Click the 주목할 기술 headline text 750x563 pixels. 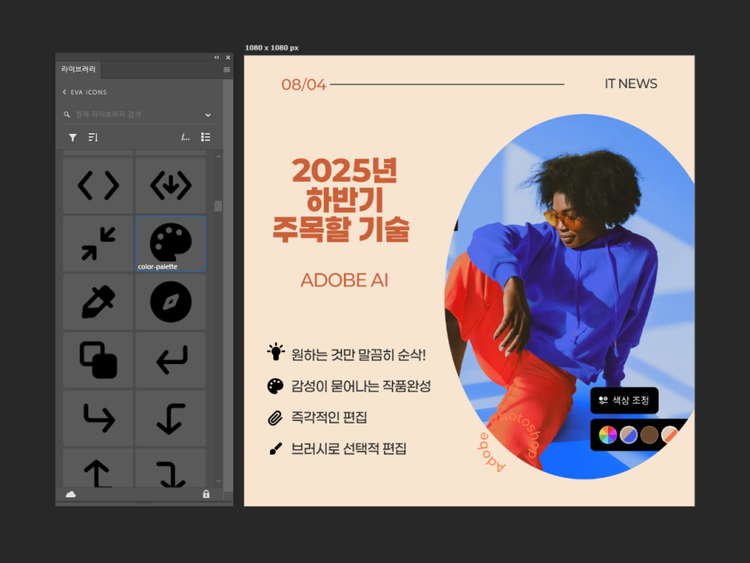click(x=341, y=229)
